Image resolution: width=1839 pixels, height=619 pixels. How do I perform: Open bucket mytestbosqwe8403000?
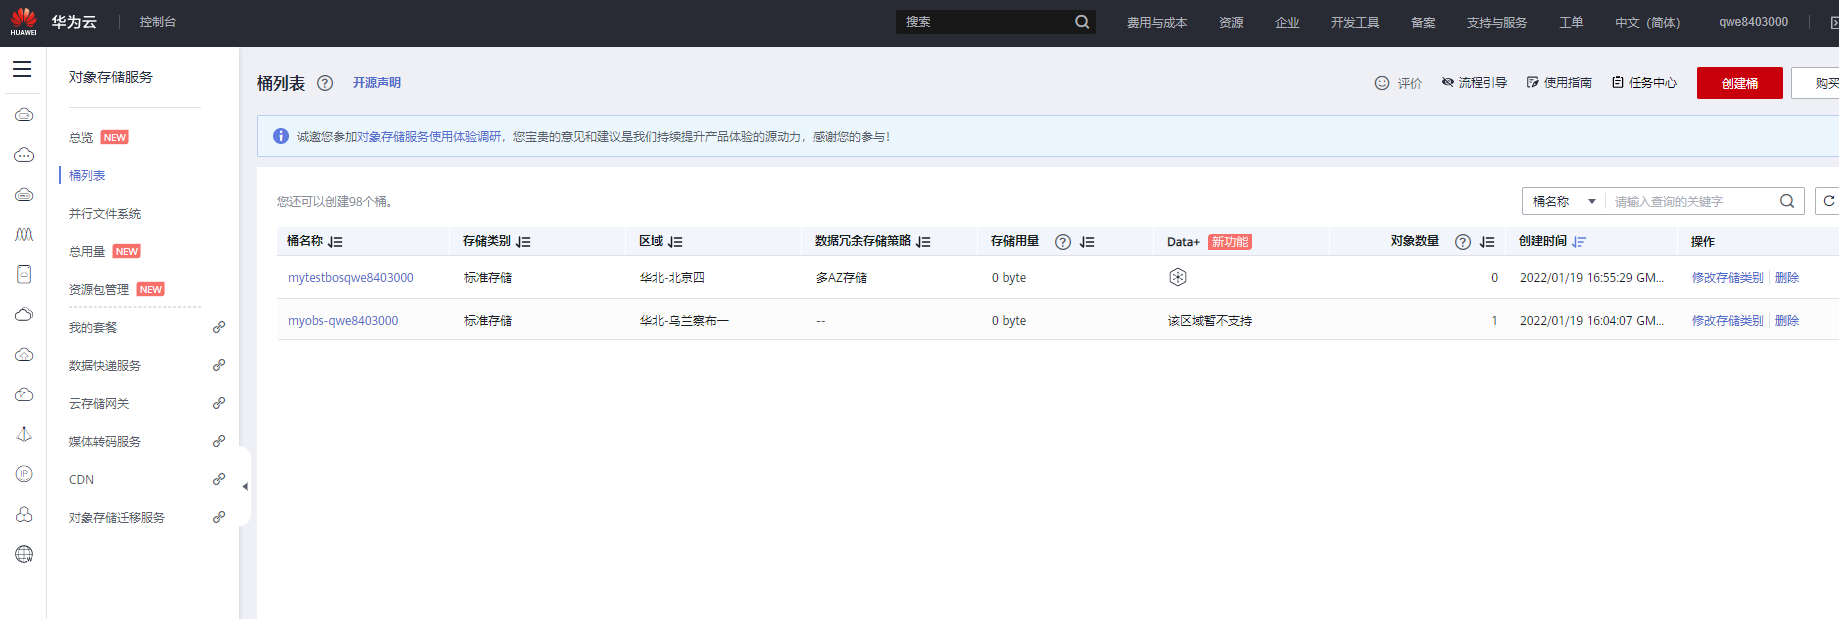[351, 277]
